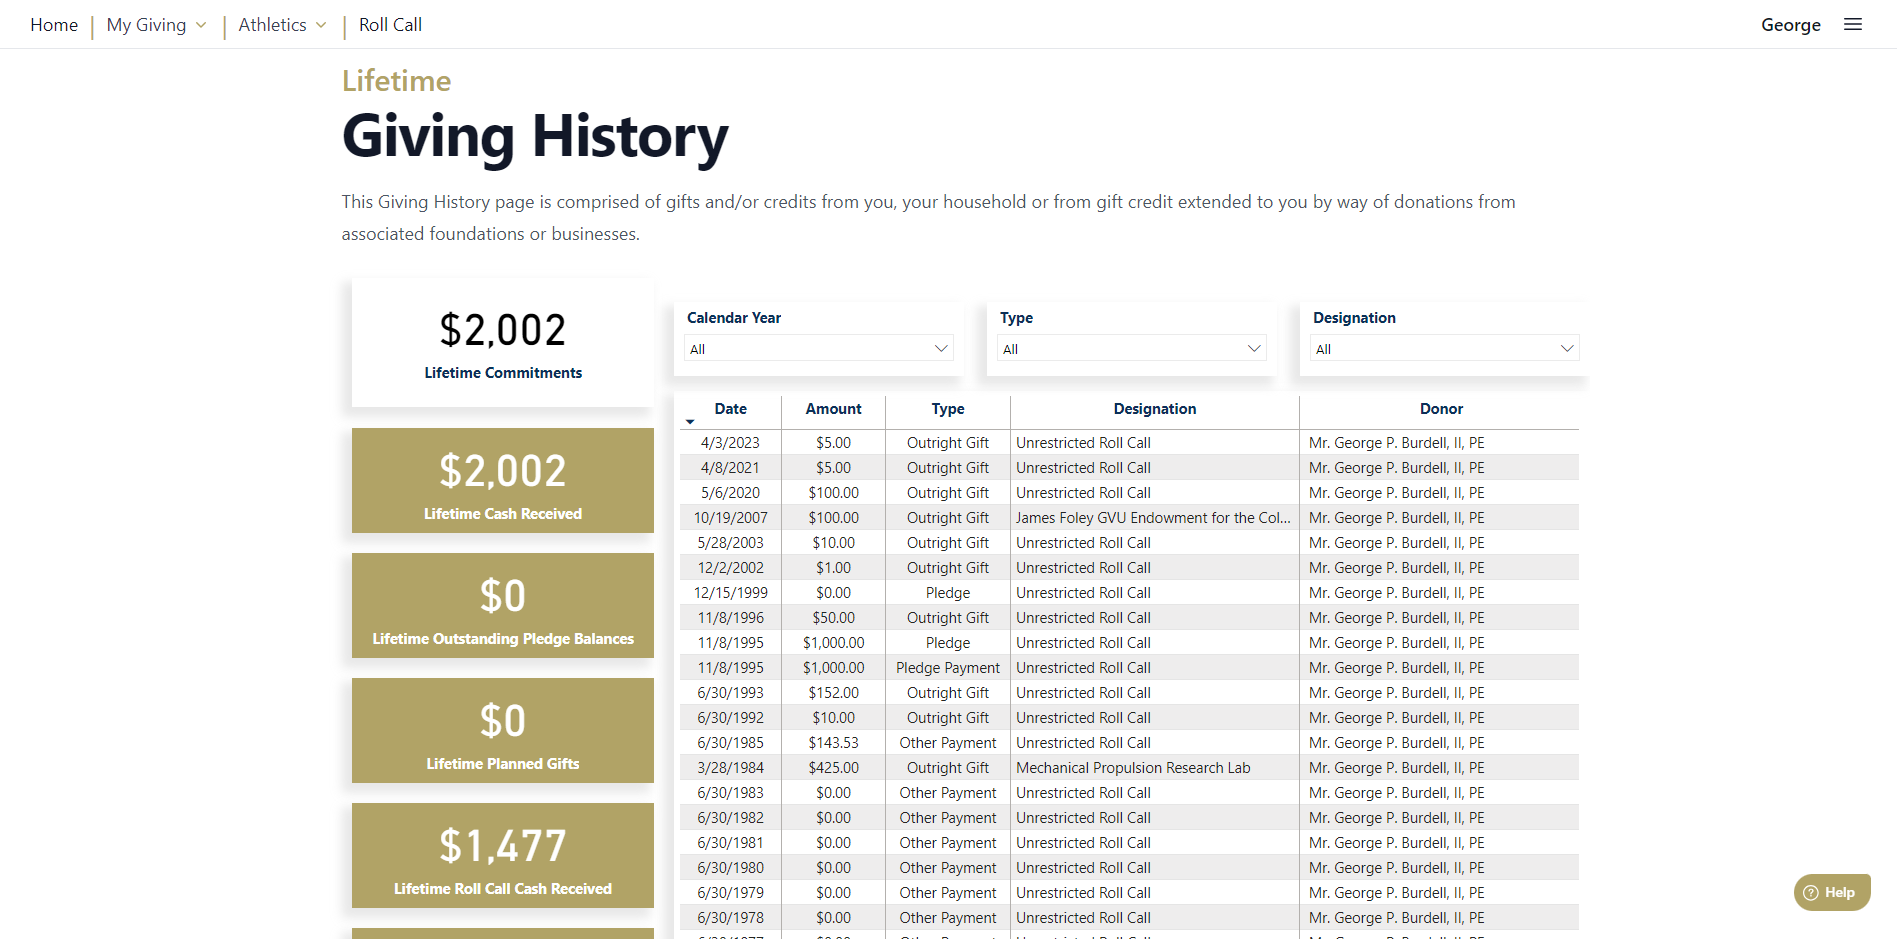Image resolution: width=1897 pixels, height=939 pixels.
Task: Sort table by Amount column header
Action: point(833,409)
